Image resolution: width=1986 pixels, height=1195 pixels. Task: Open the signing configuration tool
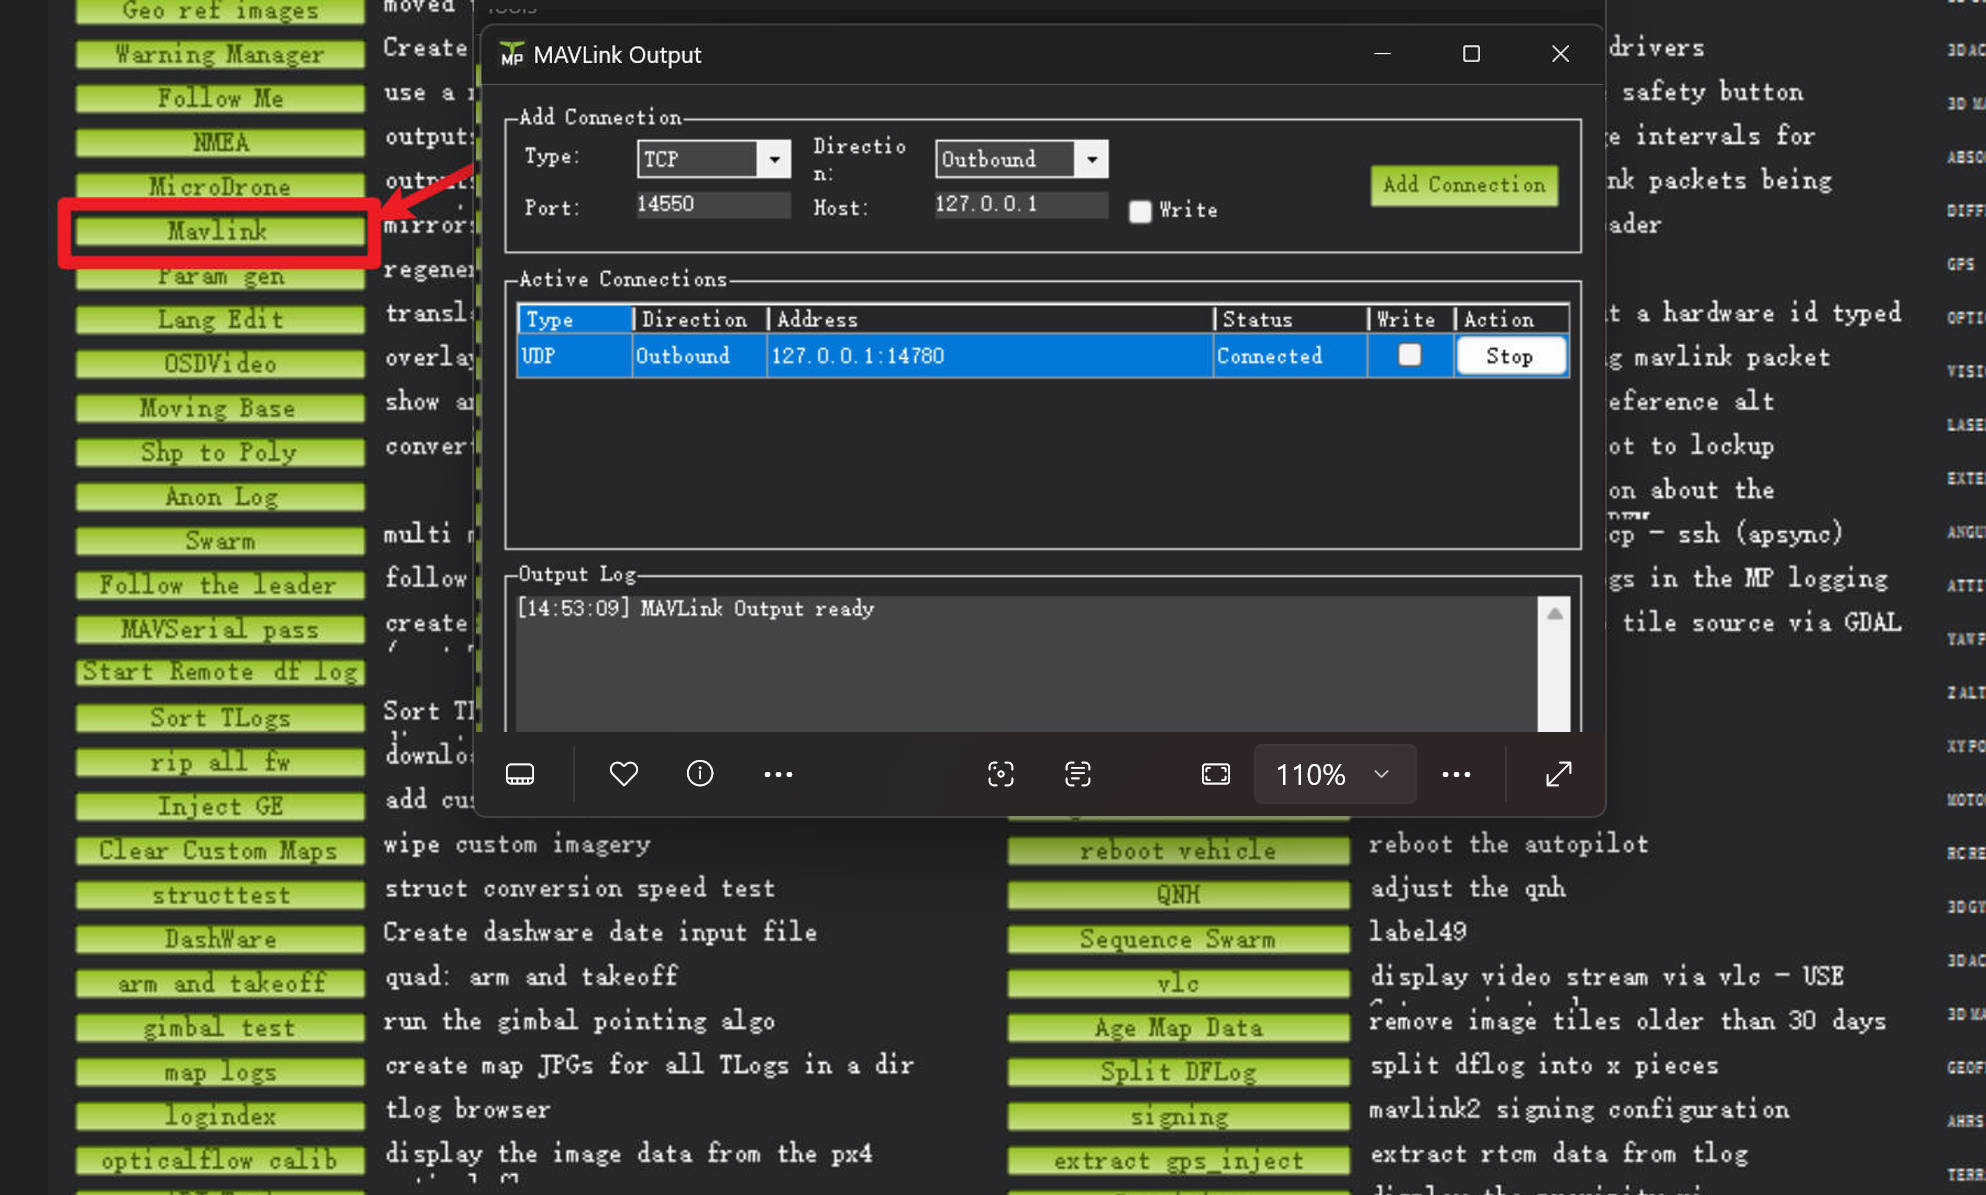tap(1177, 1115)
